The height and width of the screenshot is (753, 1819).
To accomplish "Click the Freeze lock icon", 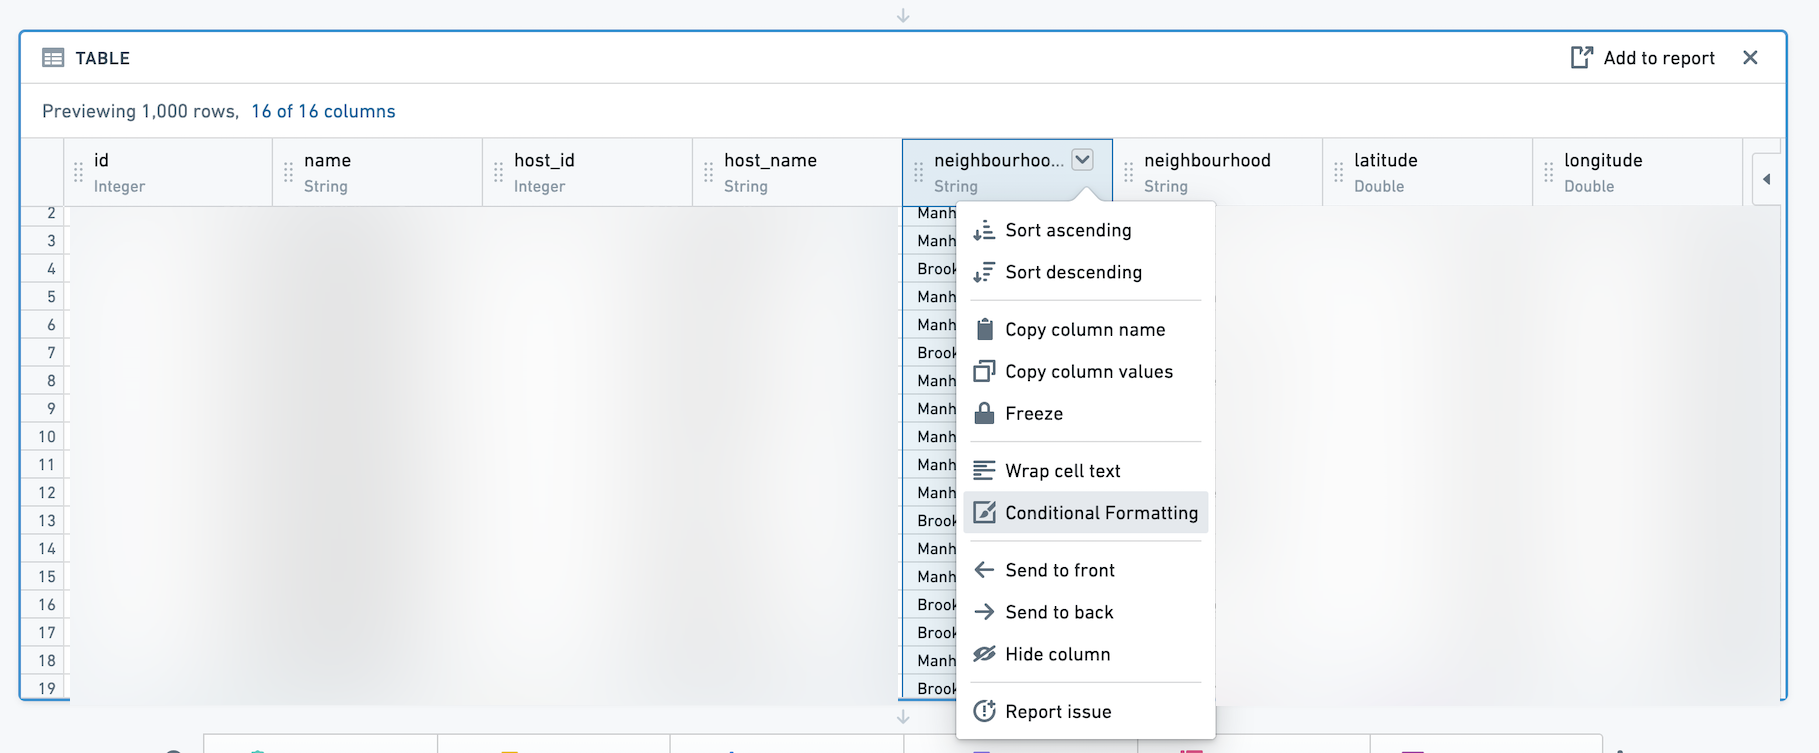I will tap(984, 413).
